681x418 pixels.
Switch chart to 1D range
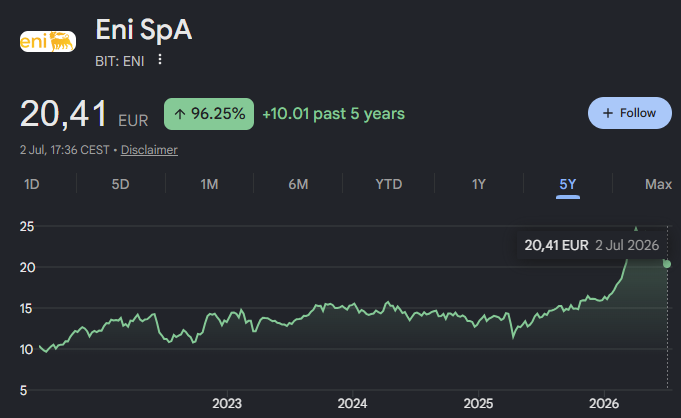pos(32,184)
